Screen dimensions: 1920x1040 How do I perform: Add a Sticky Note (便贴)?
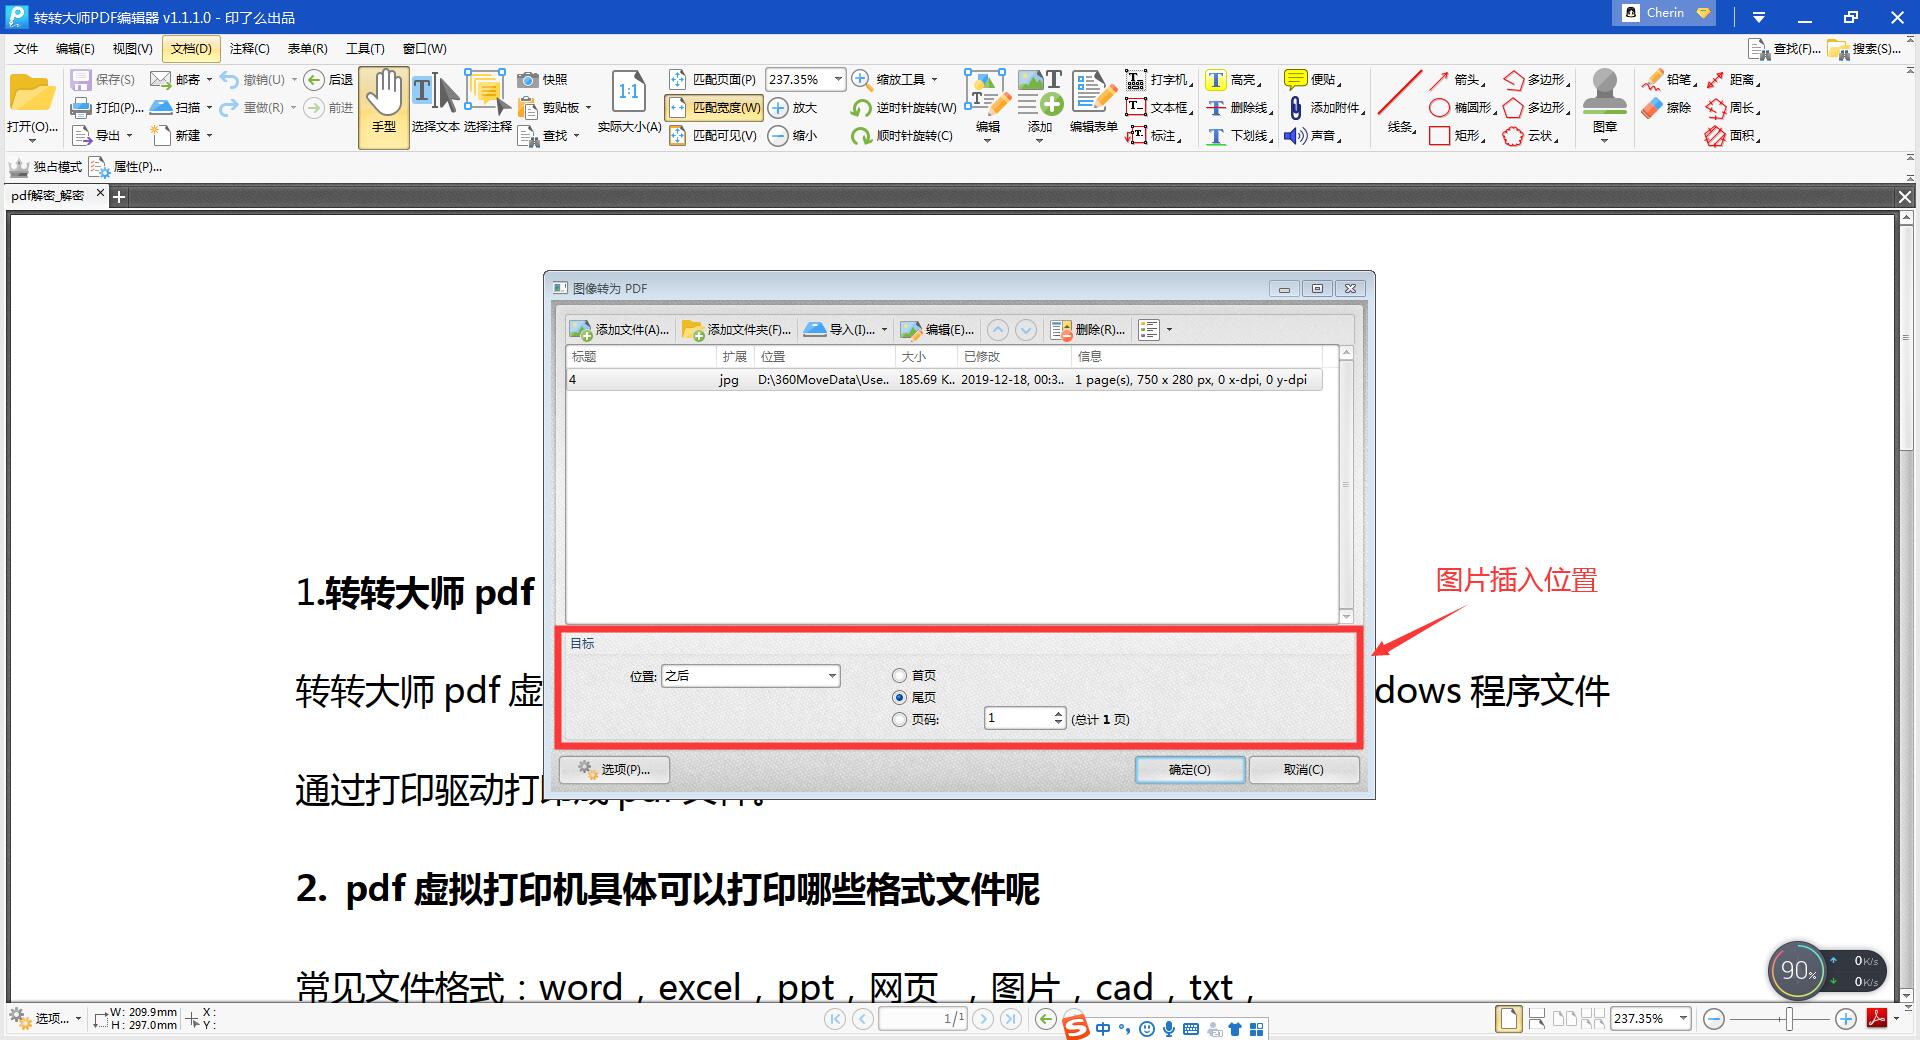pyautogui.click(x=1313, y=79)
